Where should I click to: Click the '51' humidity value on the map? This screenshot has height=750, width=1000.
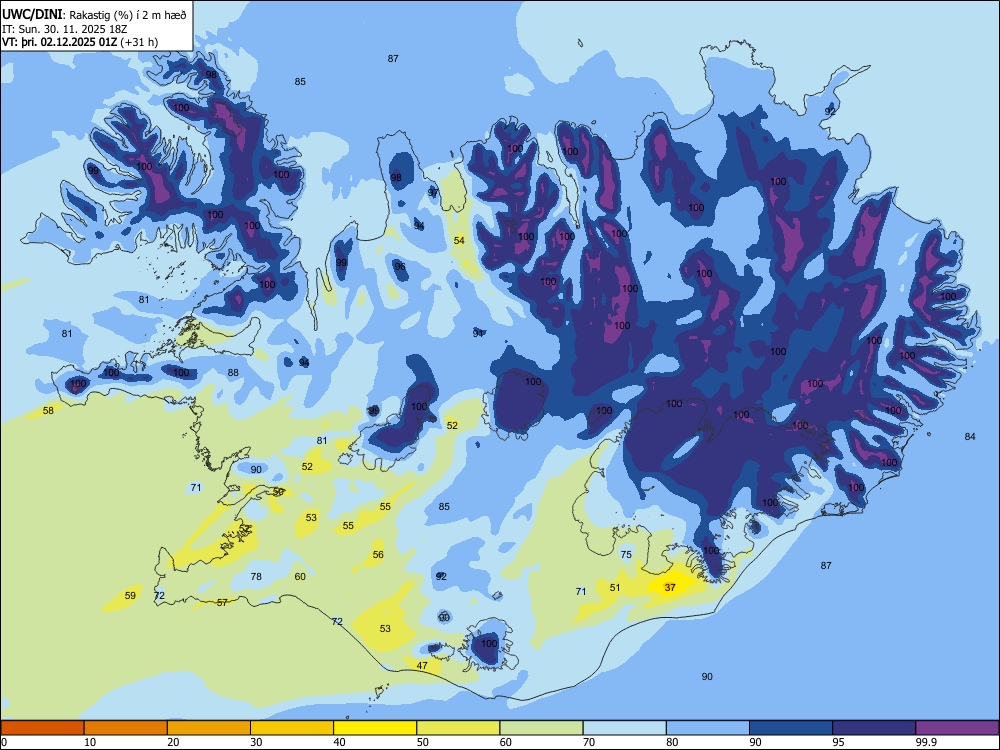tap(615, 587)
